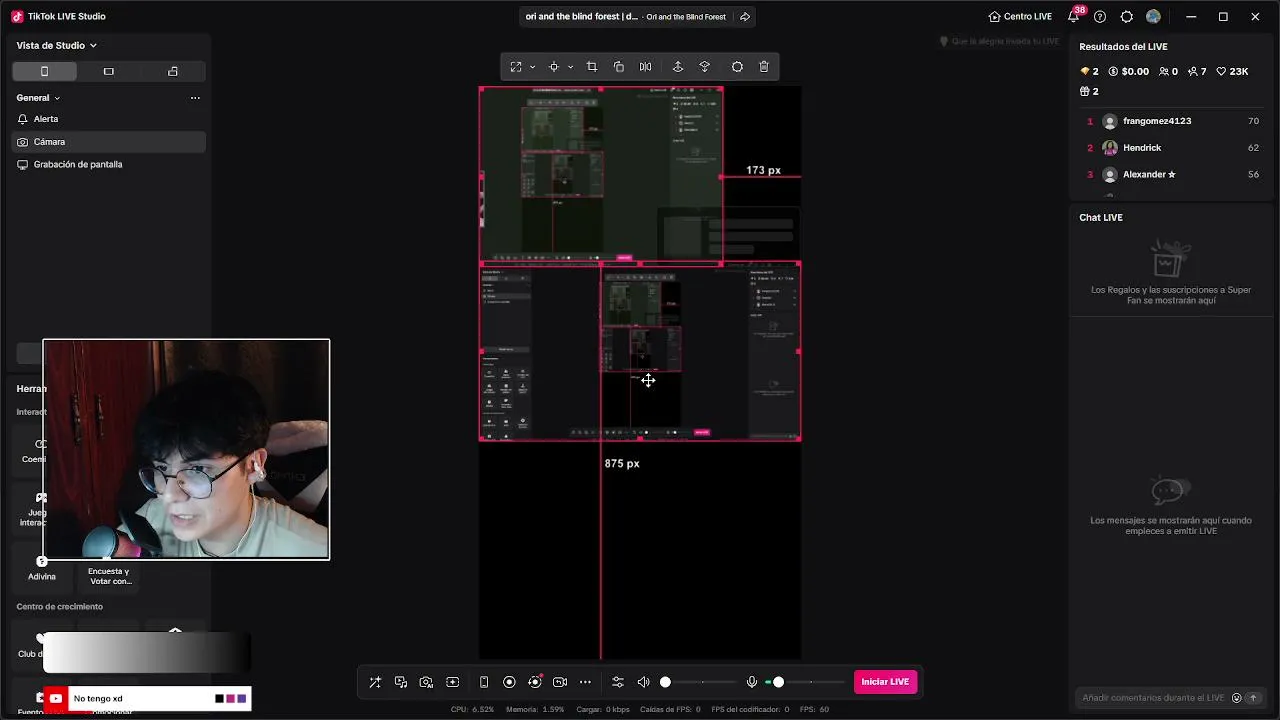Click the Chat LIVE heading
Image resolution: width=1280 pixels, height=720 pixels.
click(x=1101, y=218)
